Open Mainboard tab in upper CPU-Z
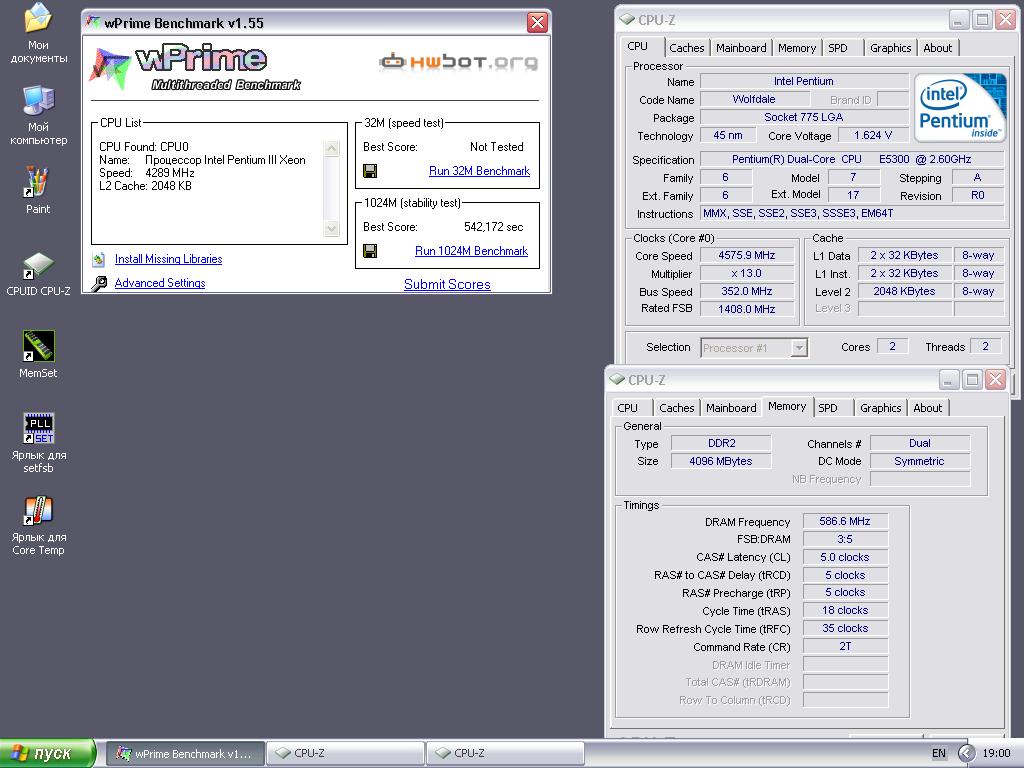The width and height of the screenshot is (1024, 768). [x=741, y=48]
